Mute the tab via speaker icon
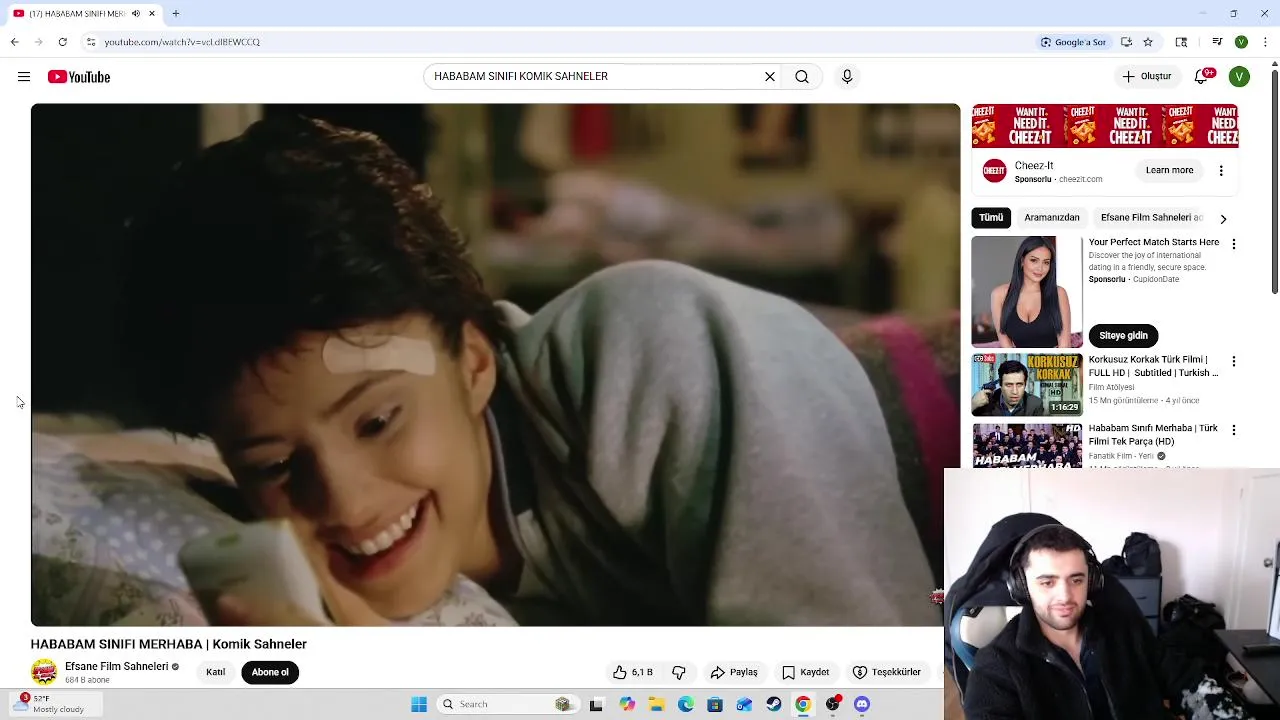Viewport: 1280px width, 720px height. 136,14
